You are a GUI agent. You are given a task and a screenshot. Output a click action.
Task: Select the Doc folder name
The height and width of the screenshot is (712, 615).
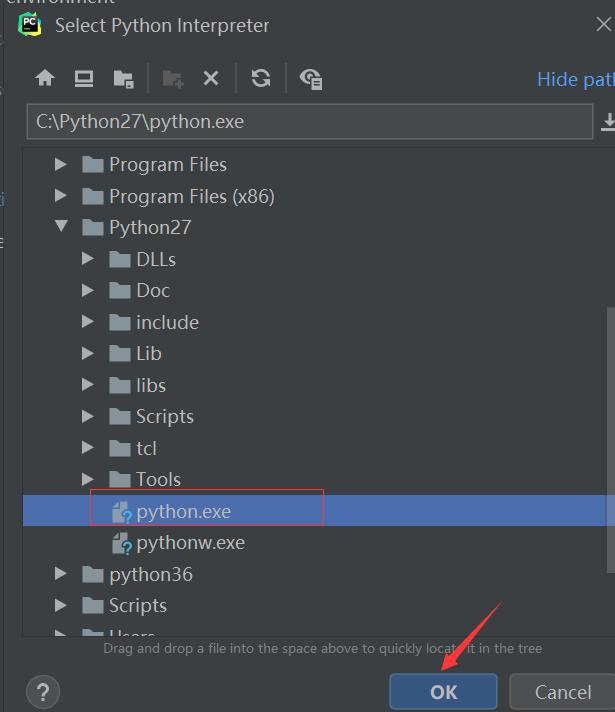pos(153,291)
